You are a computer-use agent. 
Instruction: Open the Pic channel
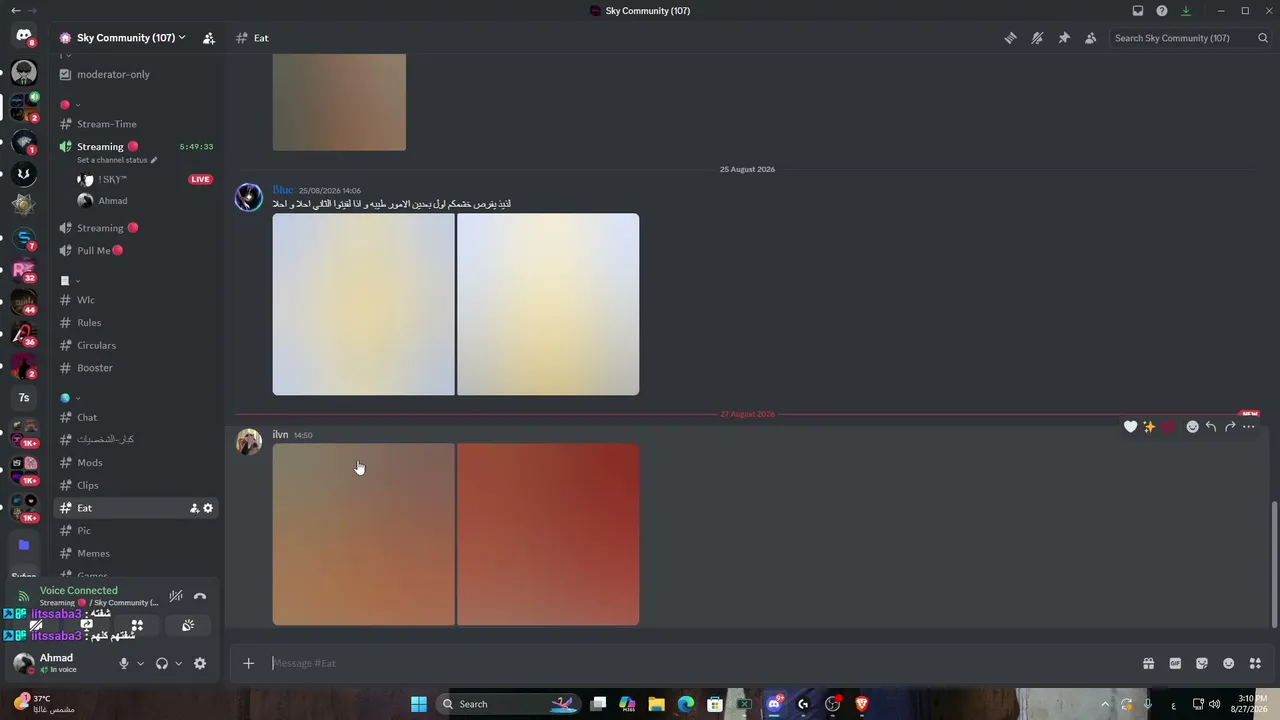(136, 531)
